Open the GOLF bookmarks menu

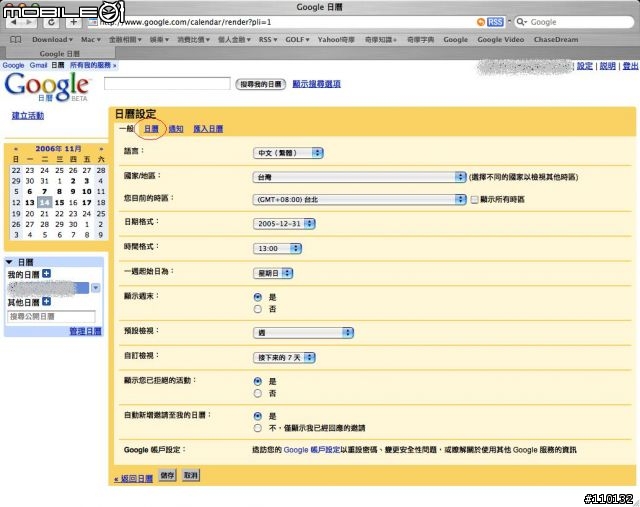(x=297, y=40)
